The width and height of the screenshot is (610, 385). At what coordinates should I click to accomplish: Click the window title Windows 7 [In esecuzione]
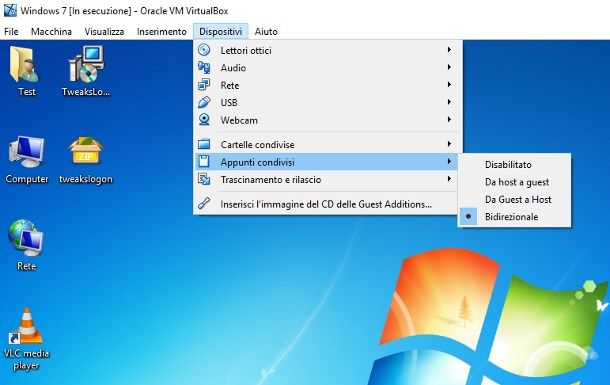coord(76,10)
